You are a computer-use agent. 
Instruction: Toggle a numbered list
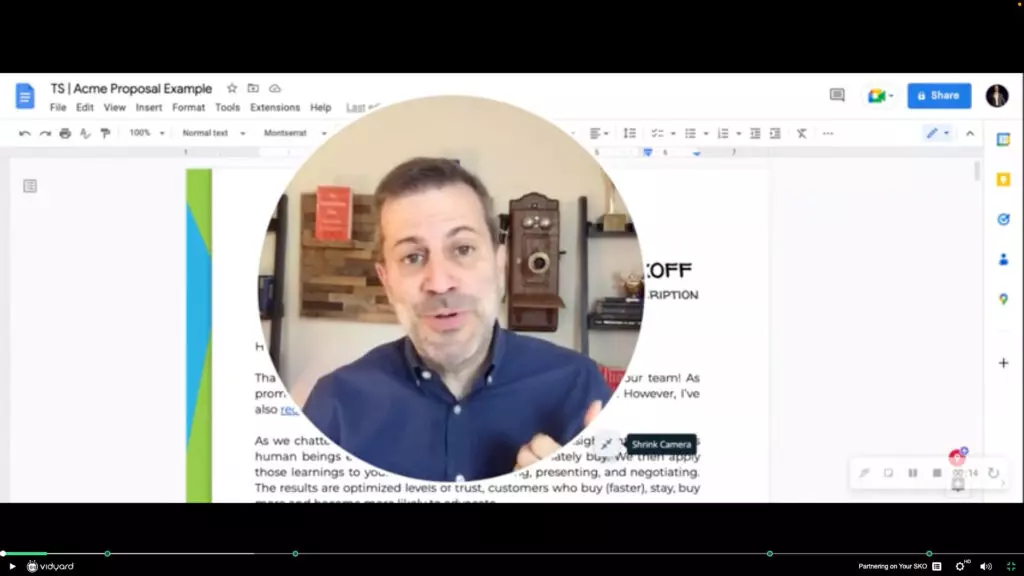pyautogui.click(x=723, y=132)
